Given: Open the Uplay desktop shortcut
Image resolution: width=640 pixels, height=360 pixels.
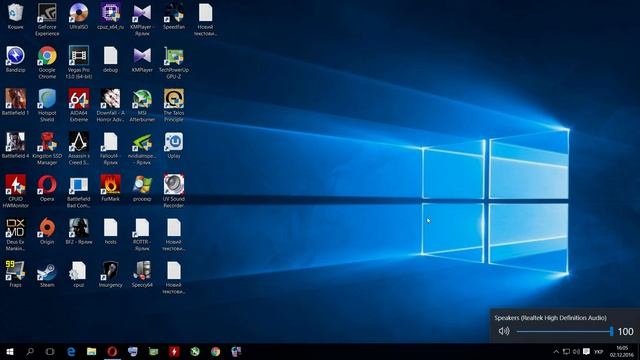Looking at the screenshot, I should (174, 145).
